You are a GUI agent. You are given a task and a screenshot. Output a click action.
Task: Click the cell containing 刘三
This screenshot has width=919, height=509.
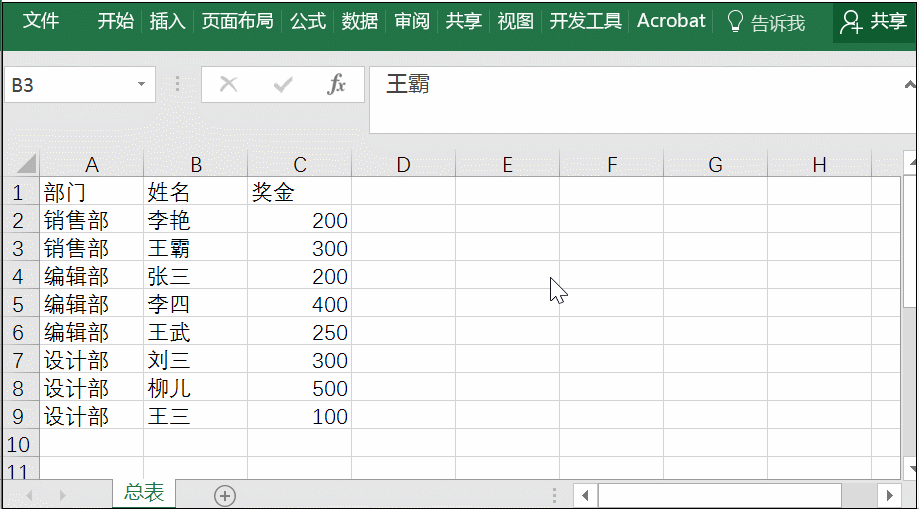point(196,360)
